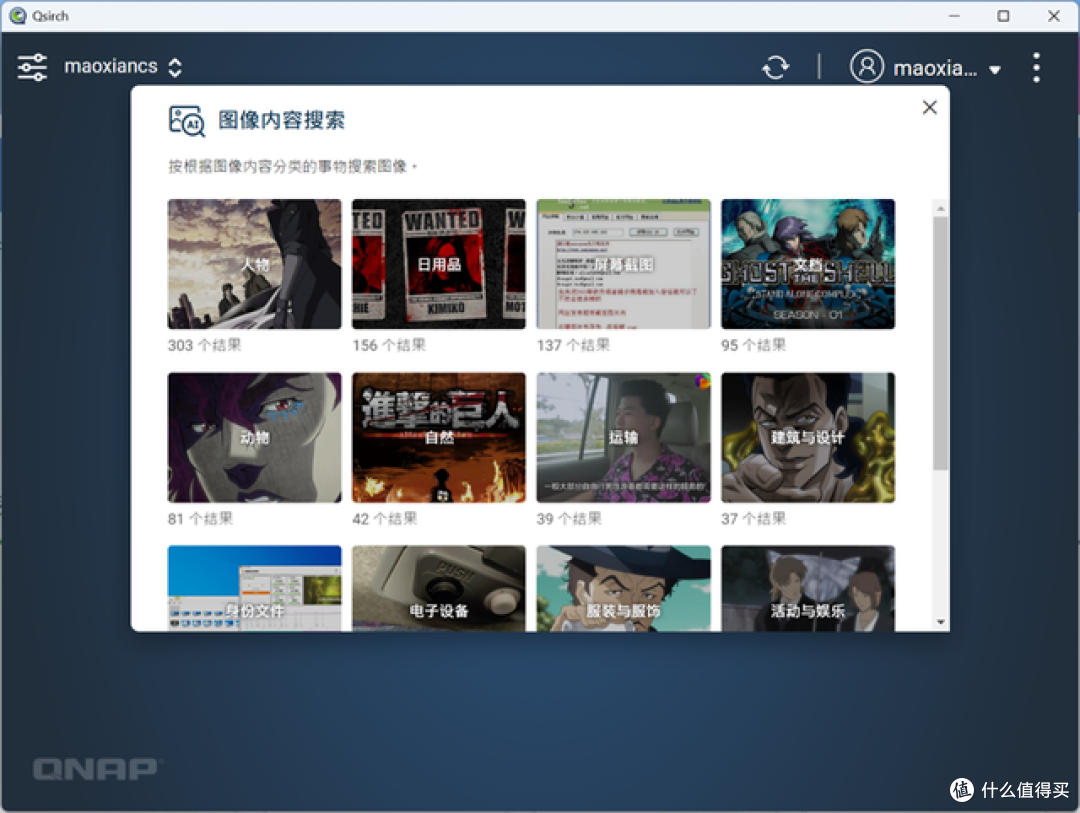Click the refresh sync icon
The height and width of the screenshot is (813, 1080).
click(776, 68)
